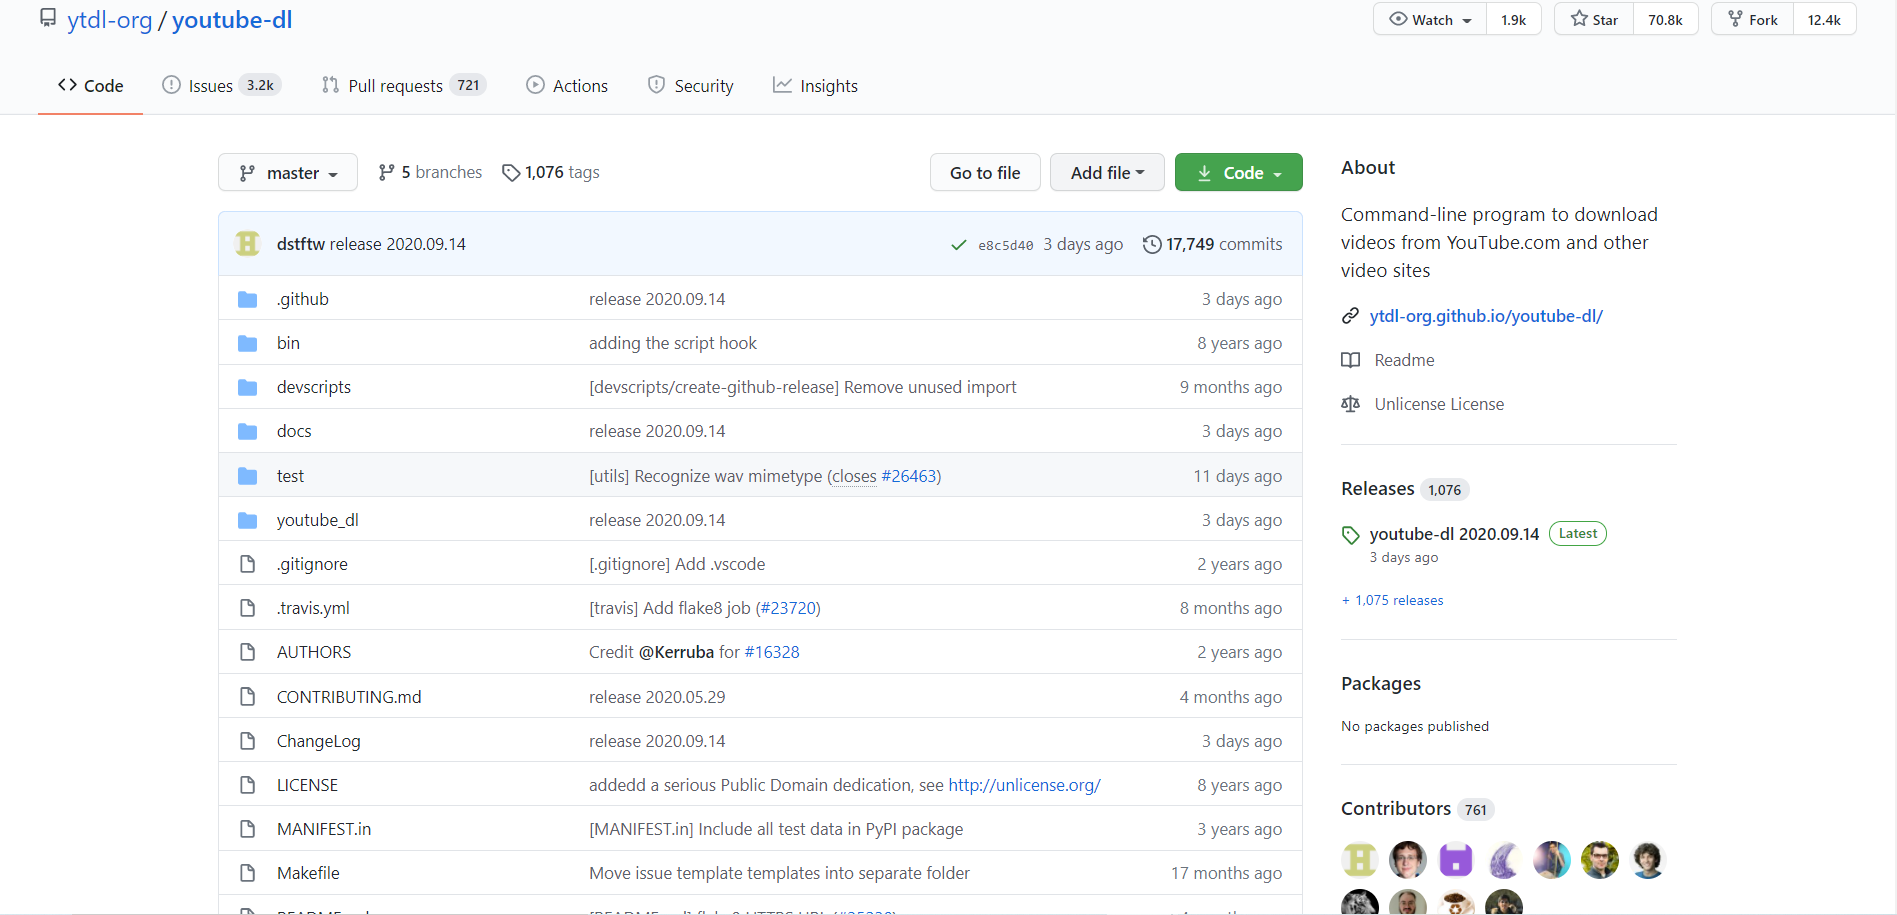Click the file icon for .gitignore
Viewport: 1897px width, 915px height.
click(x=247, y=564)
